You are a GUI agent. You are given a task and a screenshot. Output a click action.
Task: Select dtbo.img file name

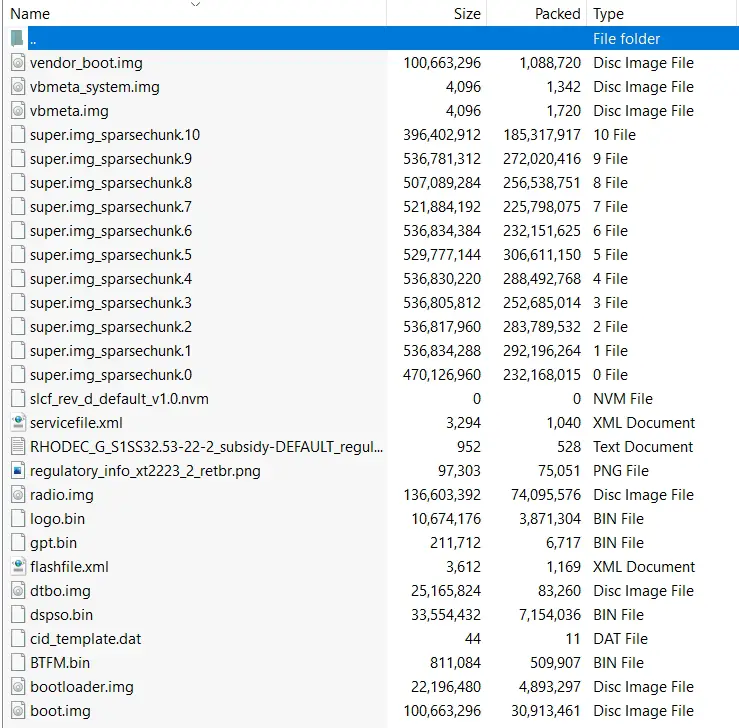point(60,591)
